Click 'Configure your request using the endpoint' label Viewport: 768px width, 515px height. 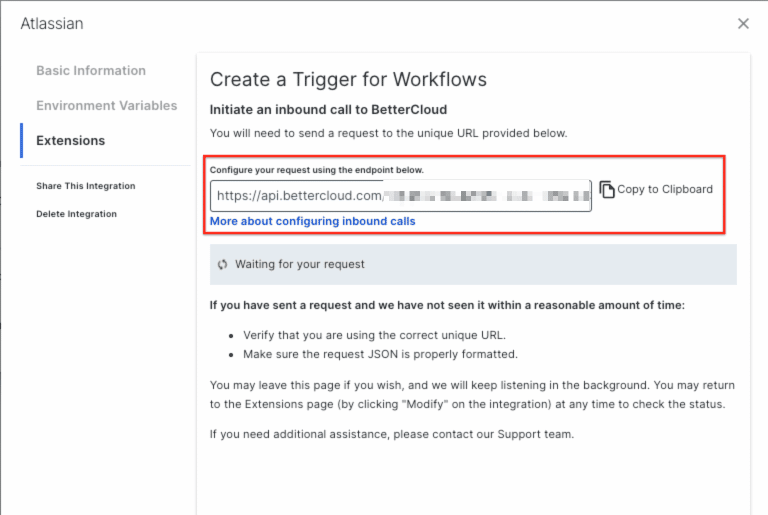click(x=317, y=170)
